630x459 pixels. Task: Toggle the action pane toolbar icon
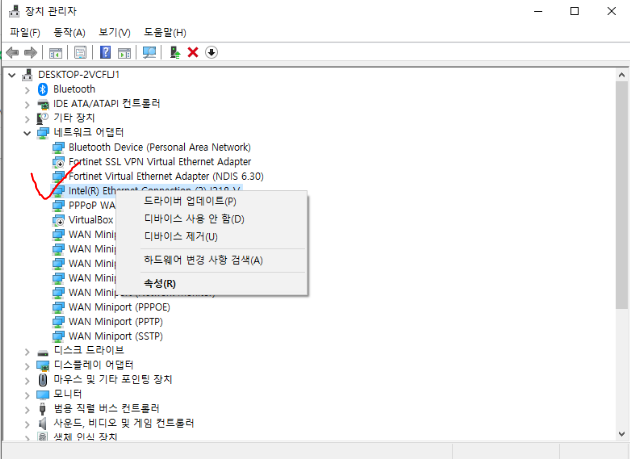pos(125,53)
